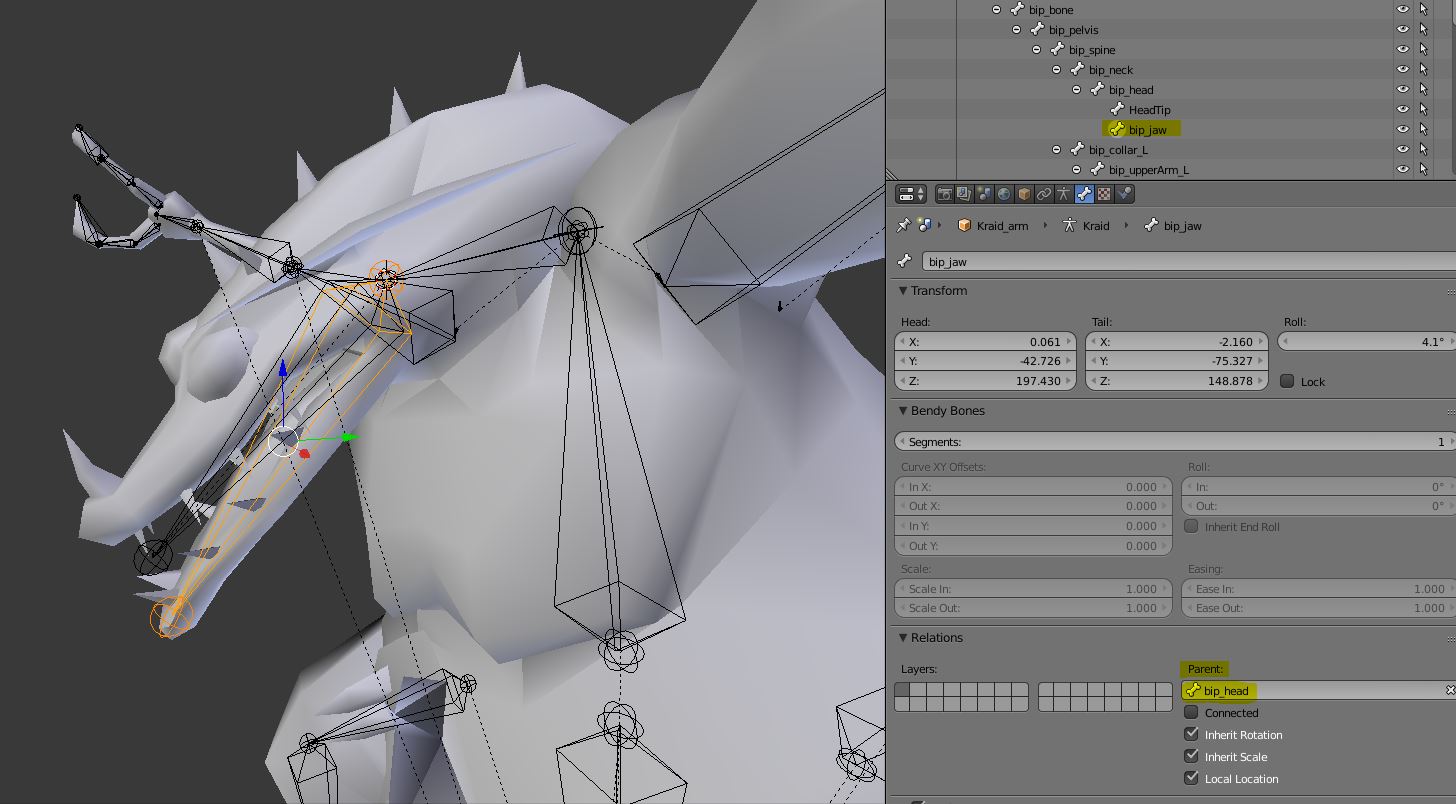Click the bone icon of bip_spine in outliner
Viewport: 1456px width, 804px height.
click(1057, 50)
